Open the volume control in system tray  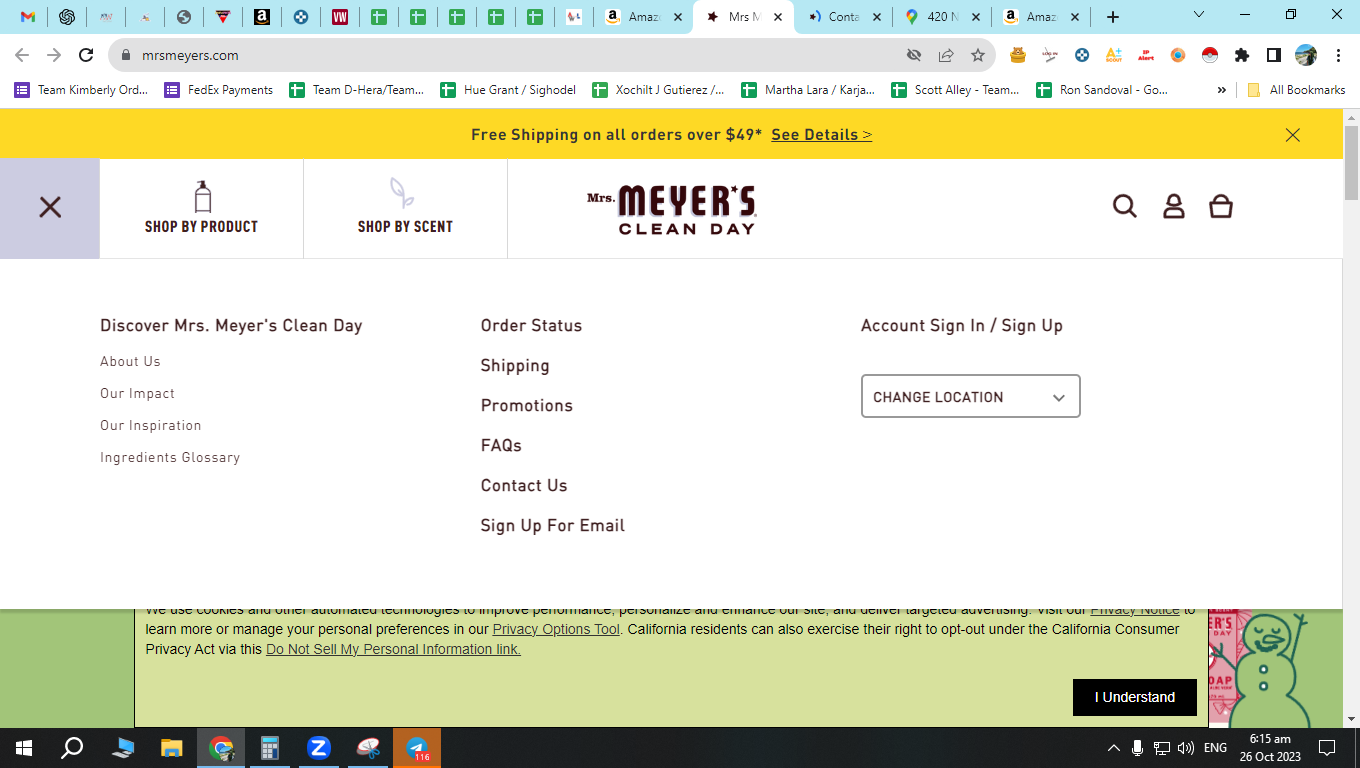[x=1186, y=748]
